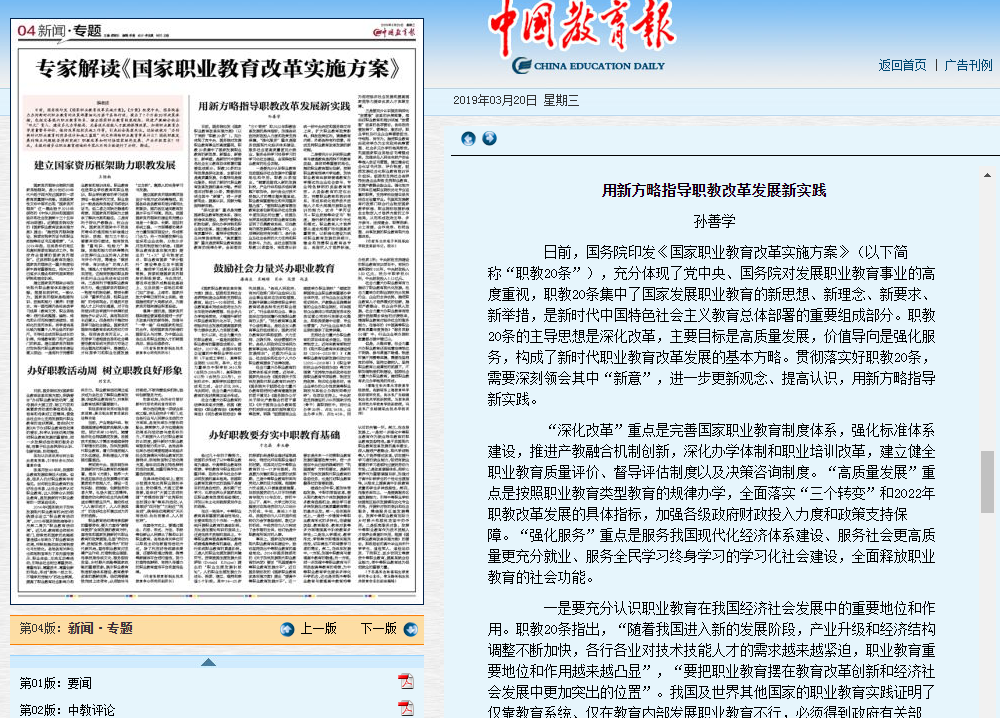Open the PDF icon for 第01版 要闻

pyautogui.click(x=406, y=682)
